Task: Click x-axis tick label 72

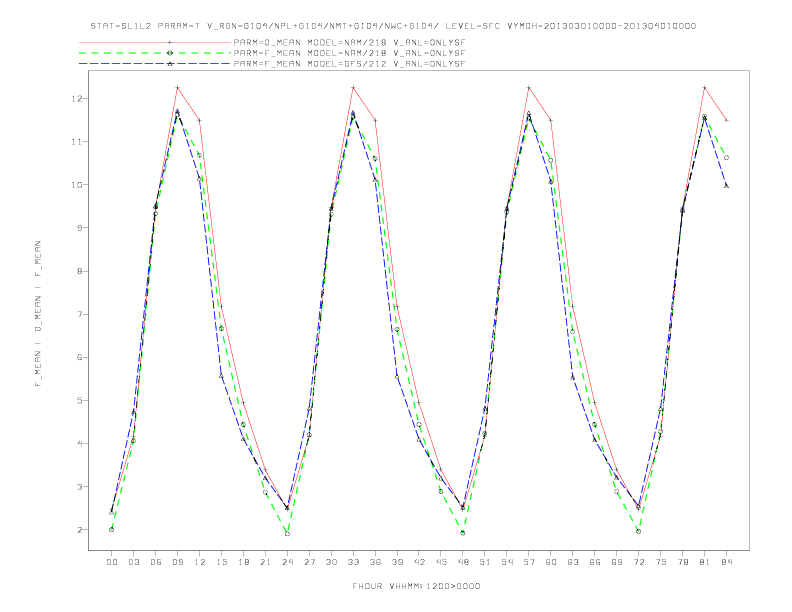Action: 639,562
